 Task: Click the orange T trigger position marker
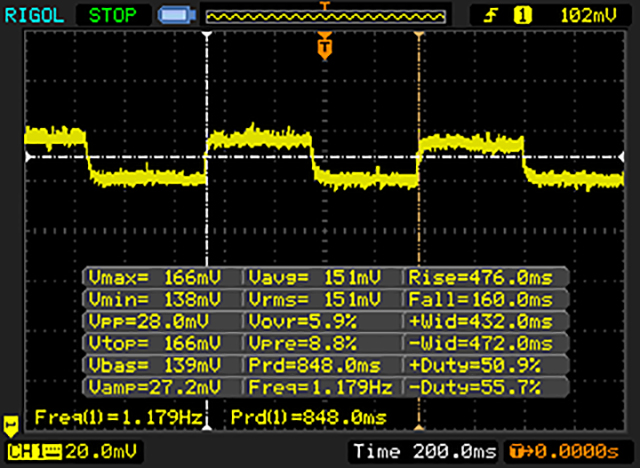click(x=323, y=46)
